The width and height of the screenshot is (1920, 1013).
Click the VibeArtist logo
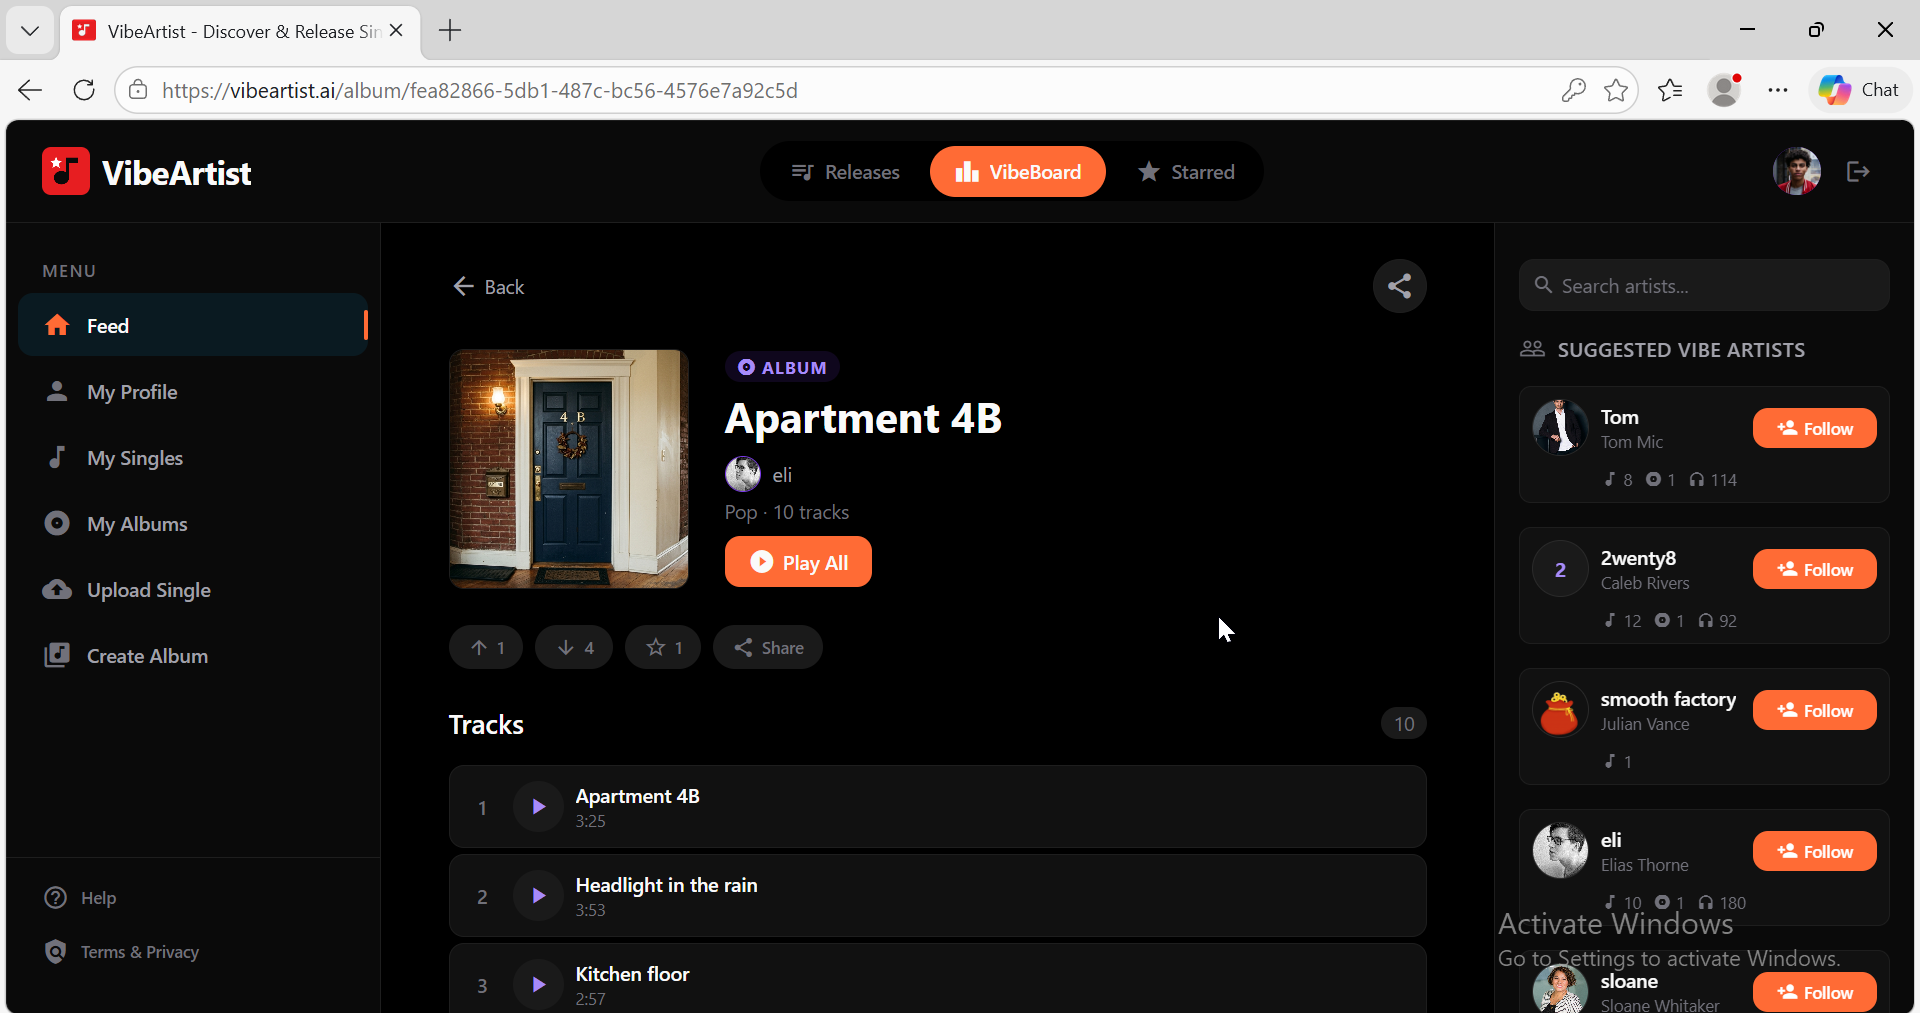pyautogui.click(x=146, y=171)
